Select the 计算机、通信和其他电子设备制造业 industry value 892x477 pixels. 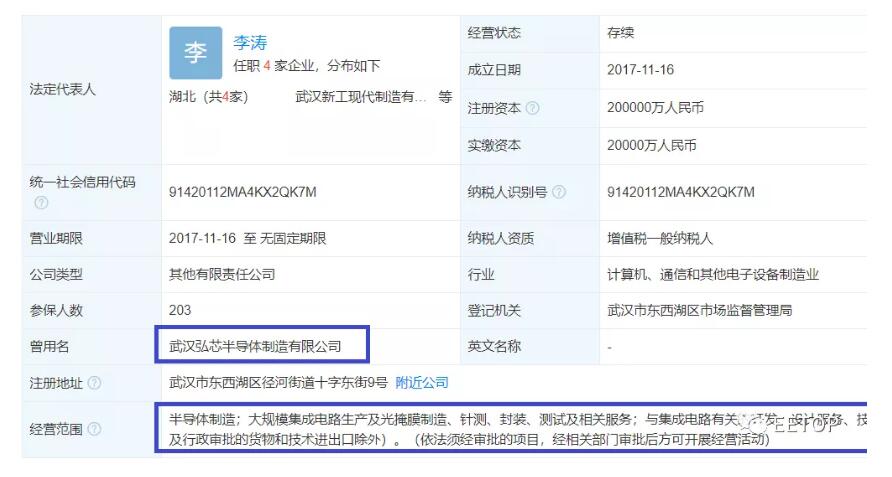[x=713, y=274]
